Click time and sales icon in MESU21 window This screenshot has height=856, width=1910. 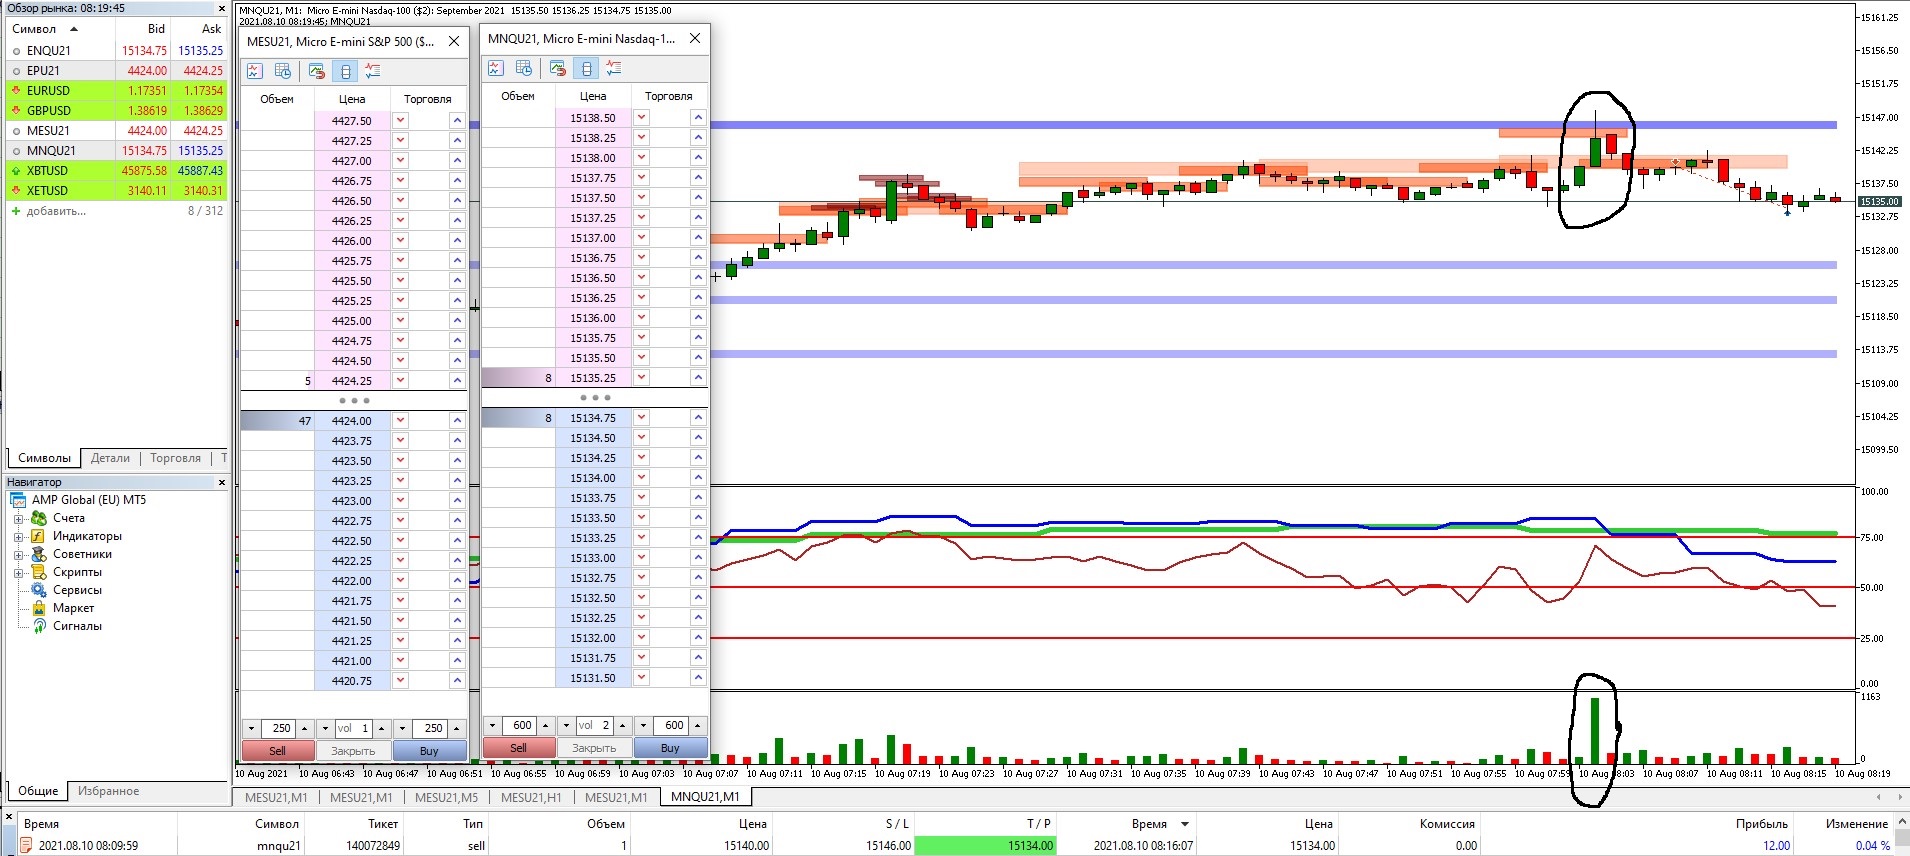point(283,71)
